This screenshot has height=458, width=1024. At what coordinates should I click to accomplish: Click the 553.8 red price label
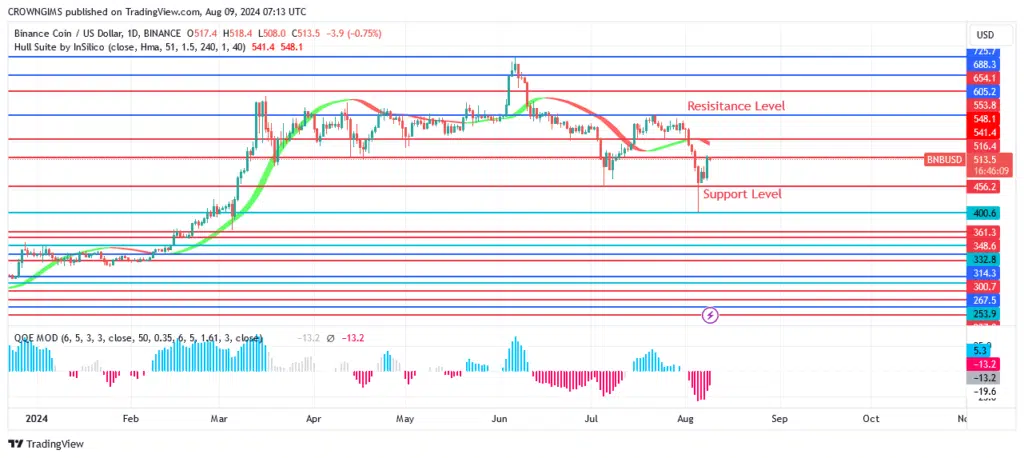point(984,105)
